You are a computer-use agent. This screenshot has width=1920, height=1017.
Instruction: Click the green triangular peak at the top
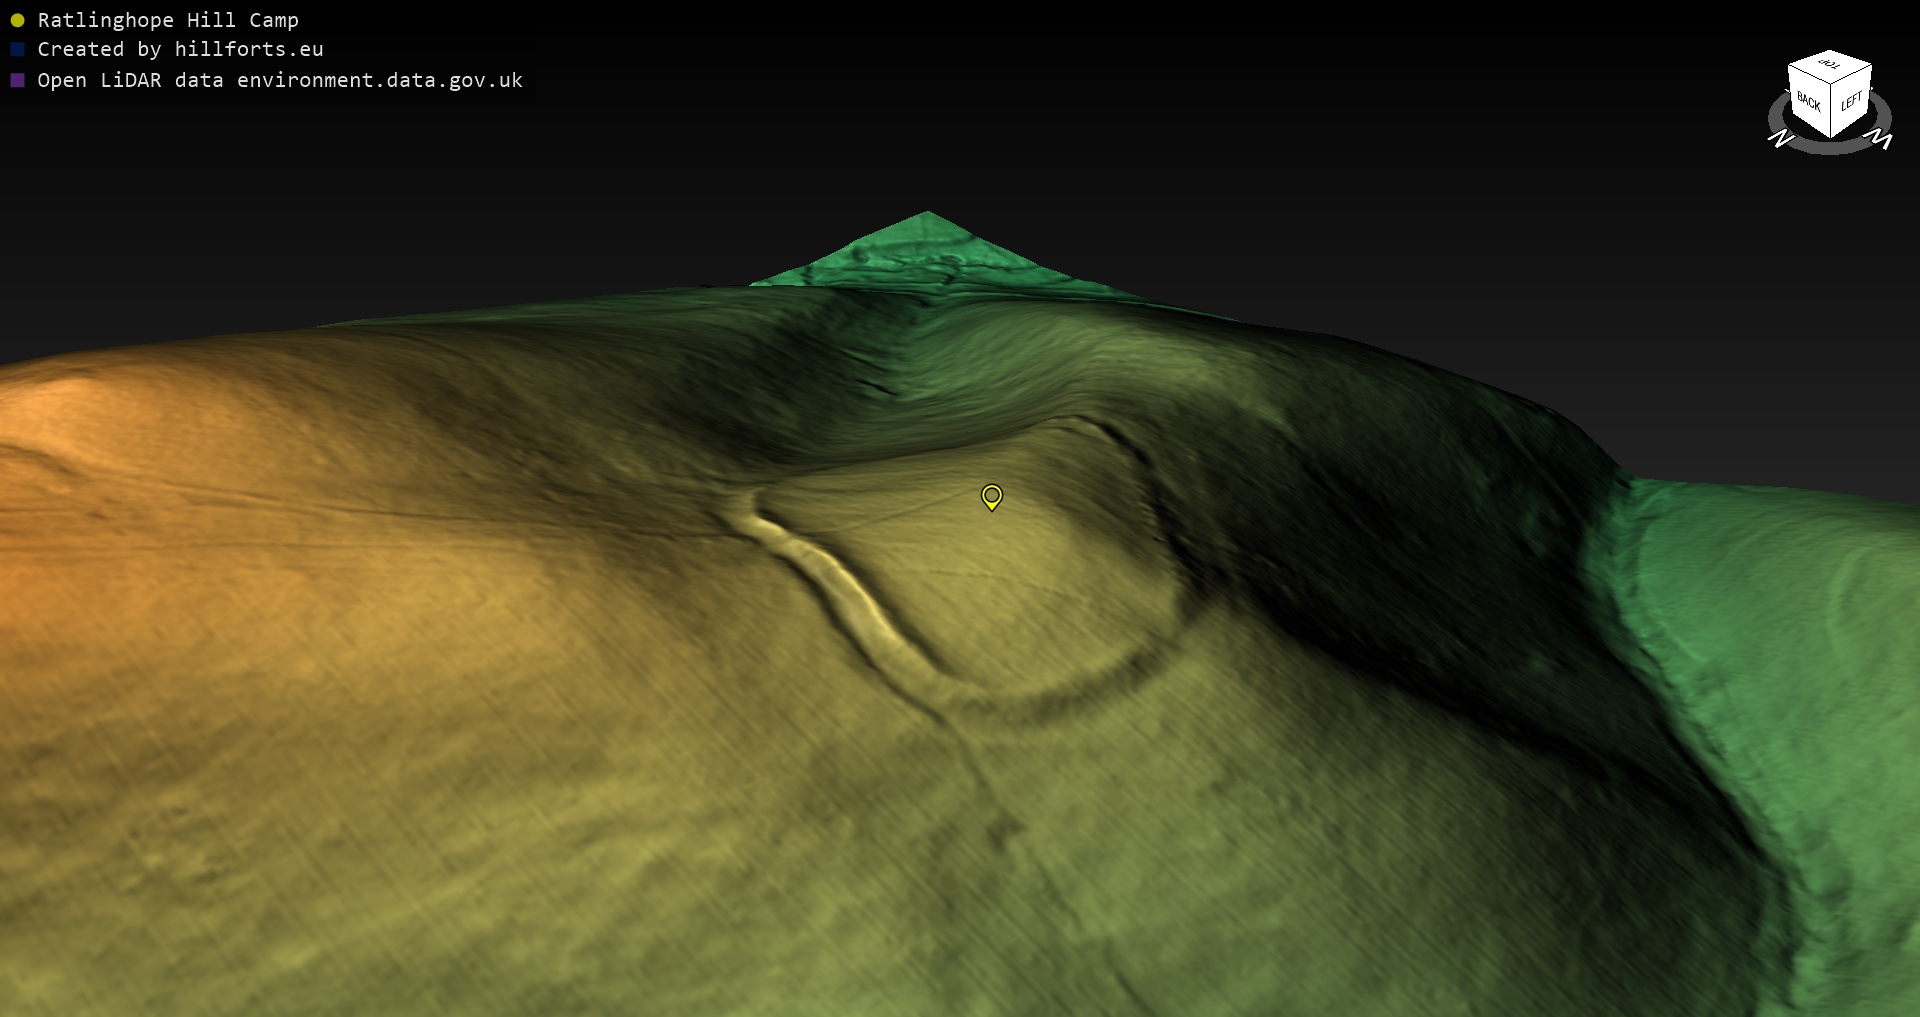pos(925,245)
